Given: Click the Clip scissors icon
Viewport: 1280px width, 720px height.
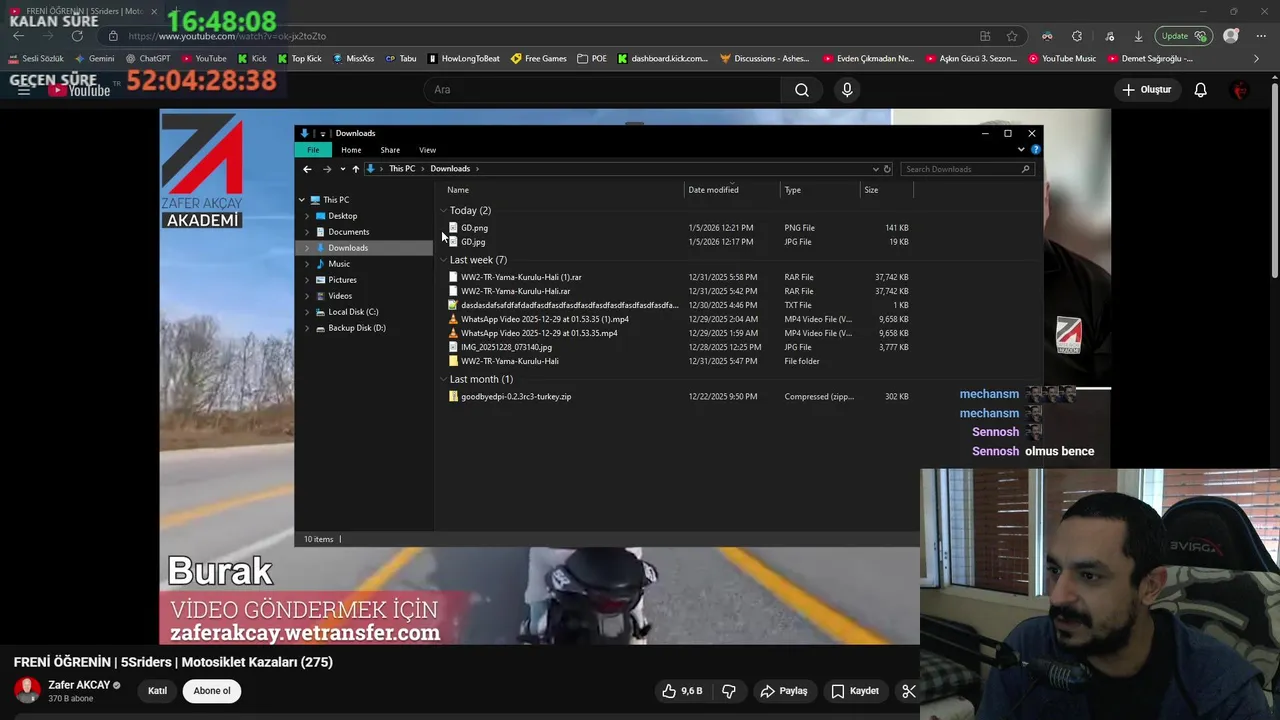Looking at the screenshot, I should point(909,691).
